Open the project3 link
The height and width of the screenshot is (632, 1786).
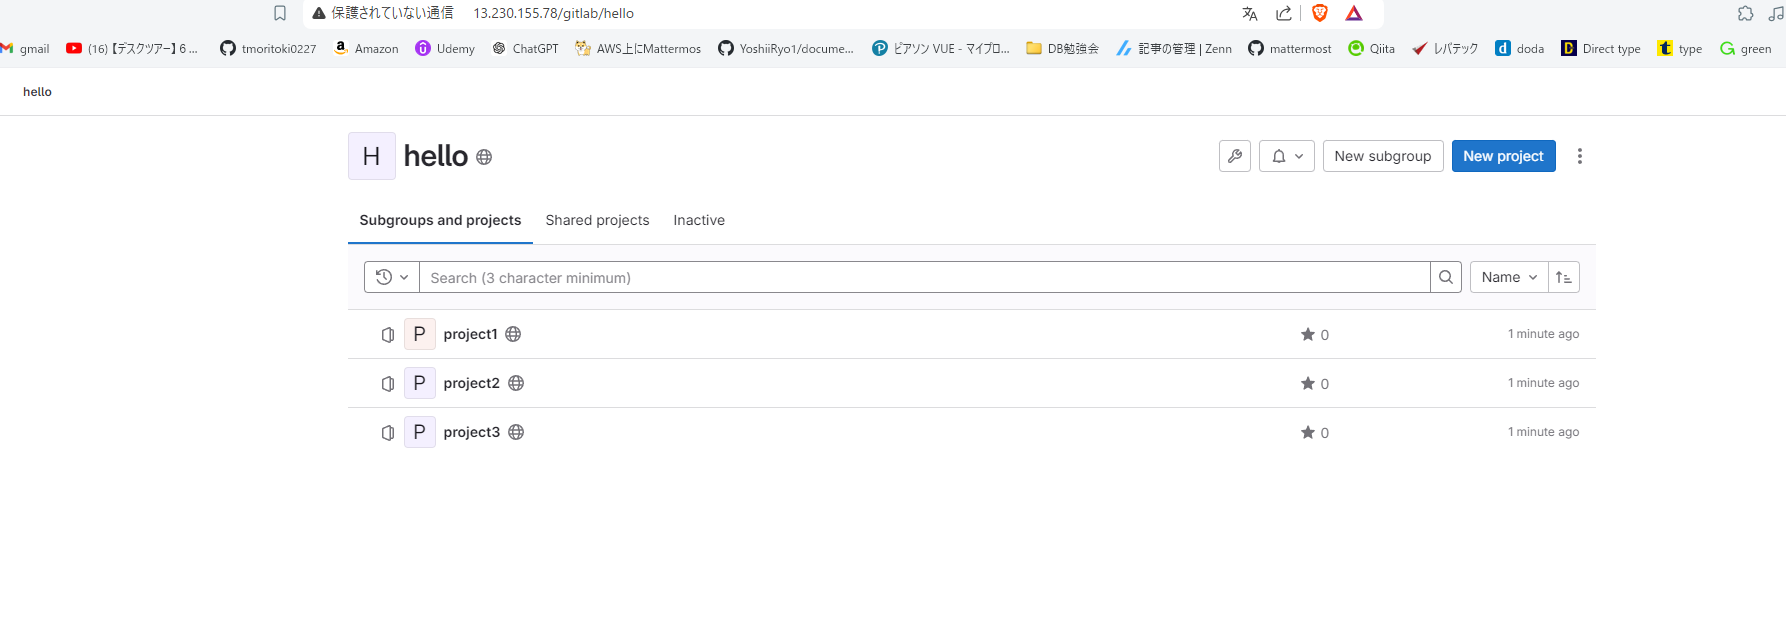(471, 432)
